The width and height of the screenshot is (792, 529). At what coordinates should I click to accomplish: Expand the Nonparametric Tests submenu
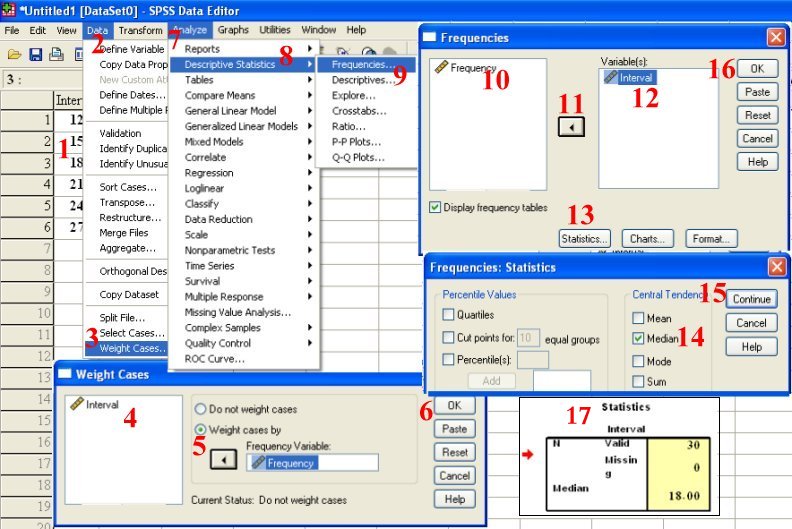[310, 250]
